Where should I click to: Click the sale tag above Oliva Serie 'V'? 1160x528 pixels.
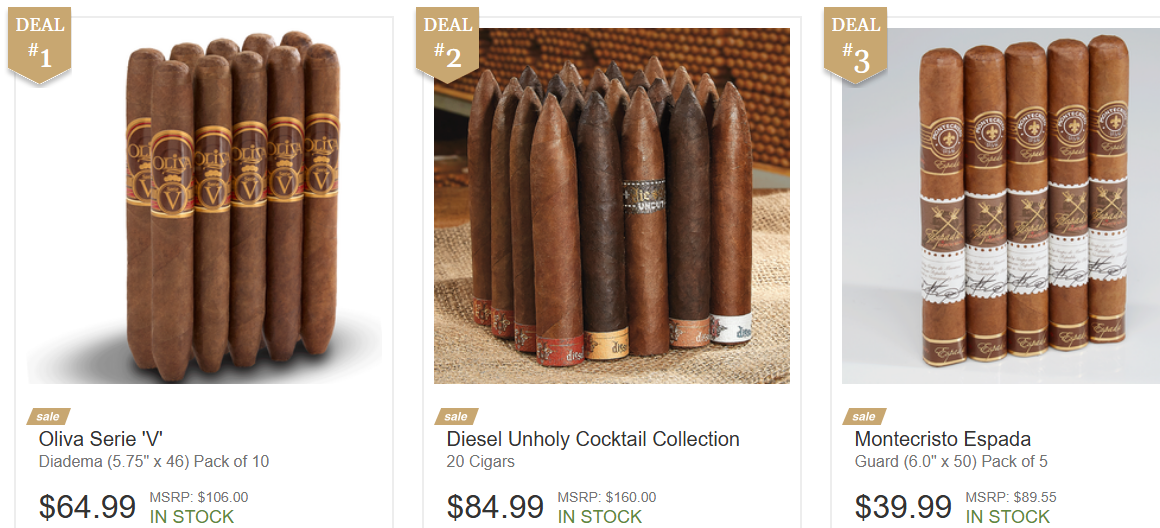click(x=48, y=416)
